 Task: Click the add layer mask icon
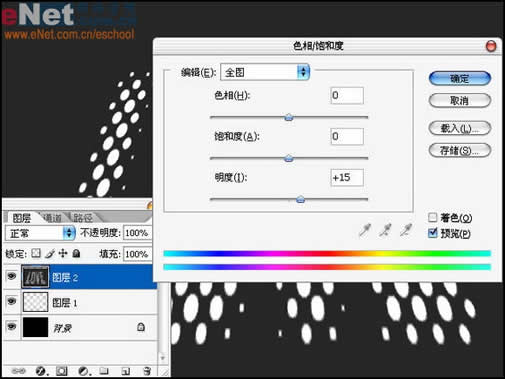tap(62, 371)
